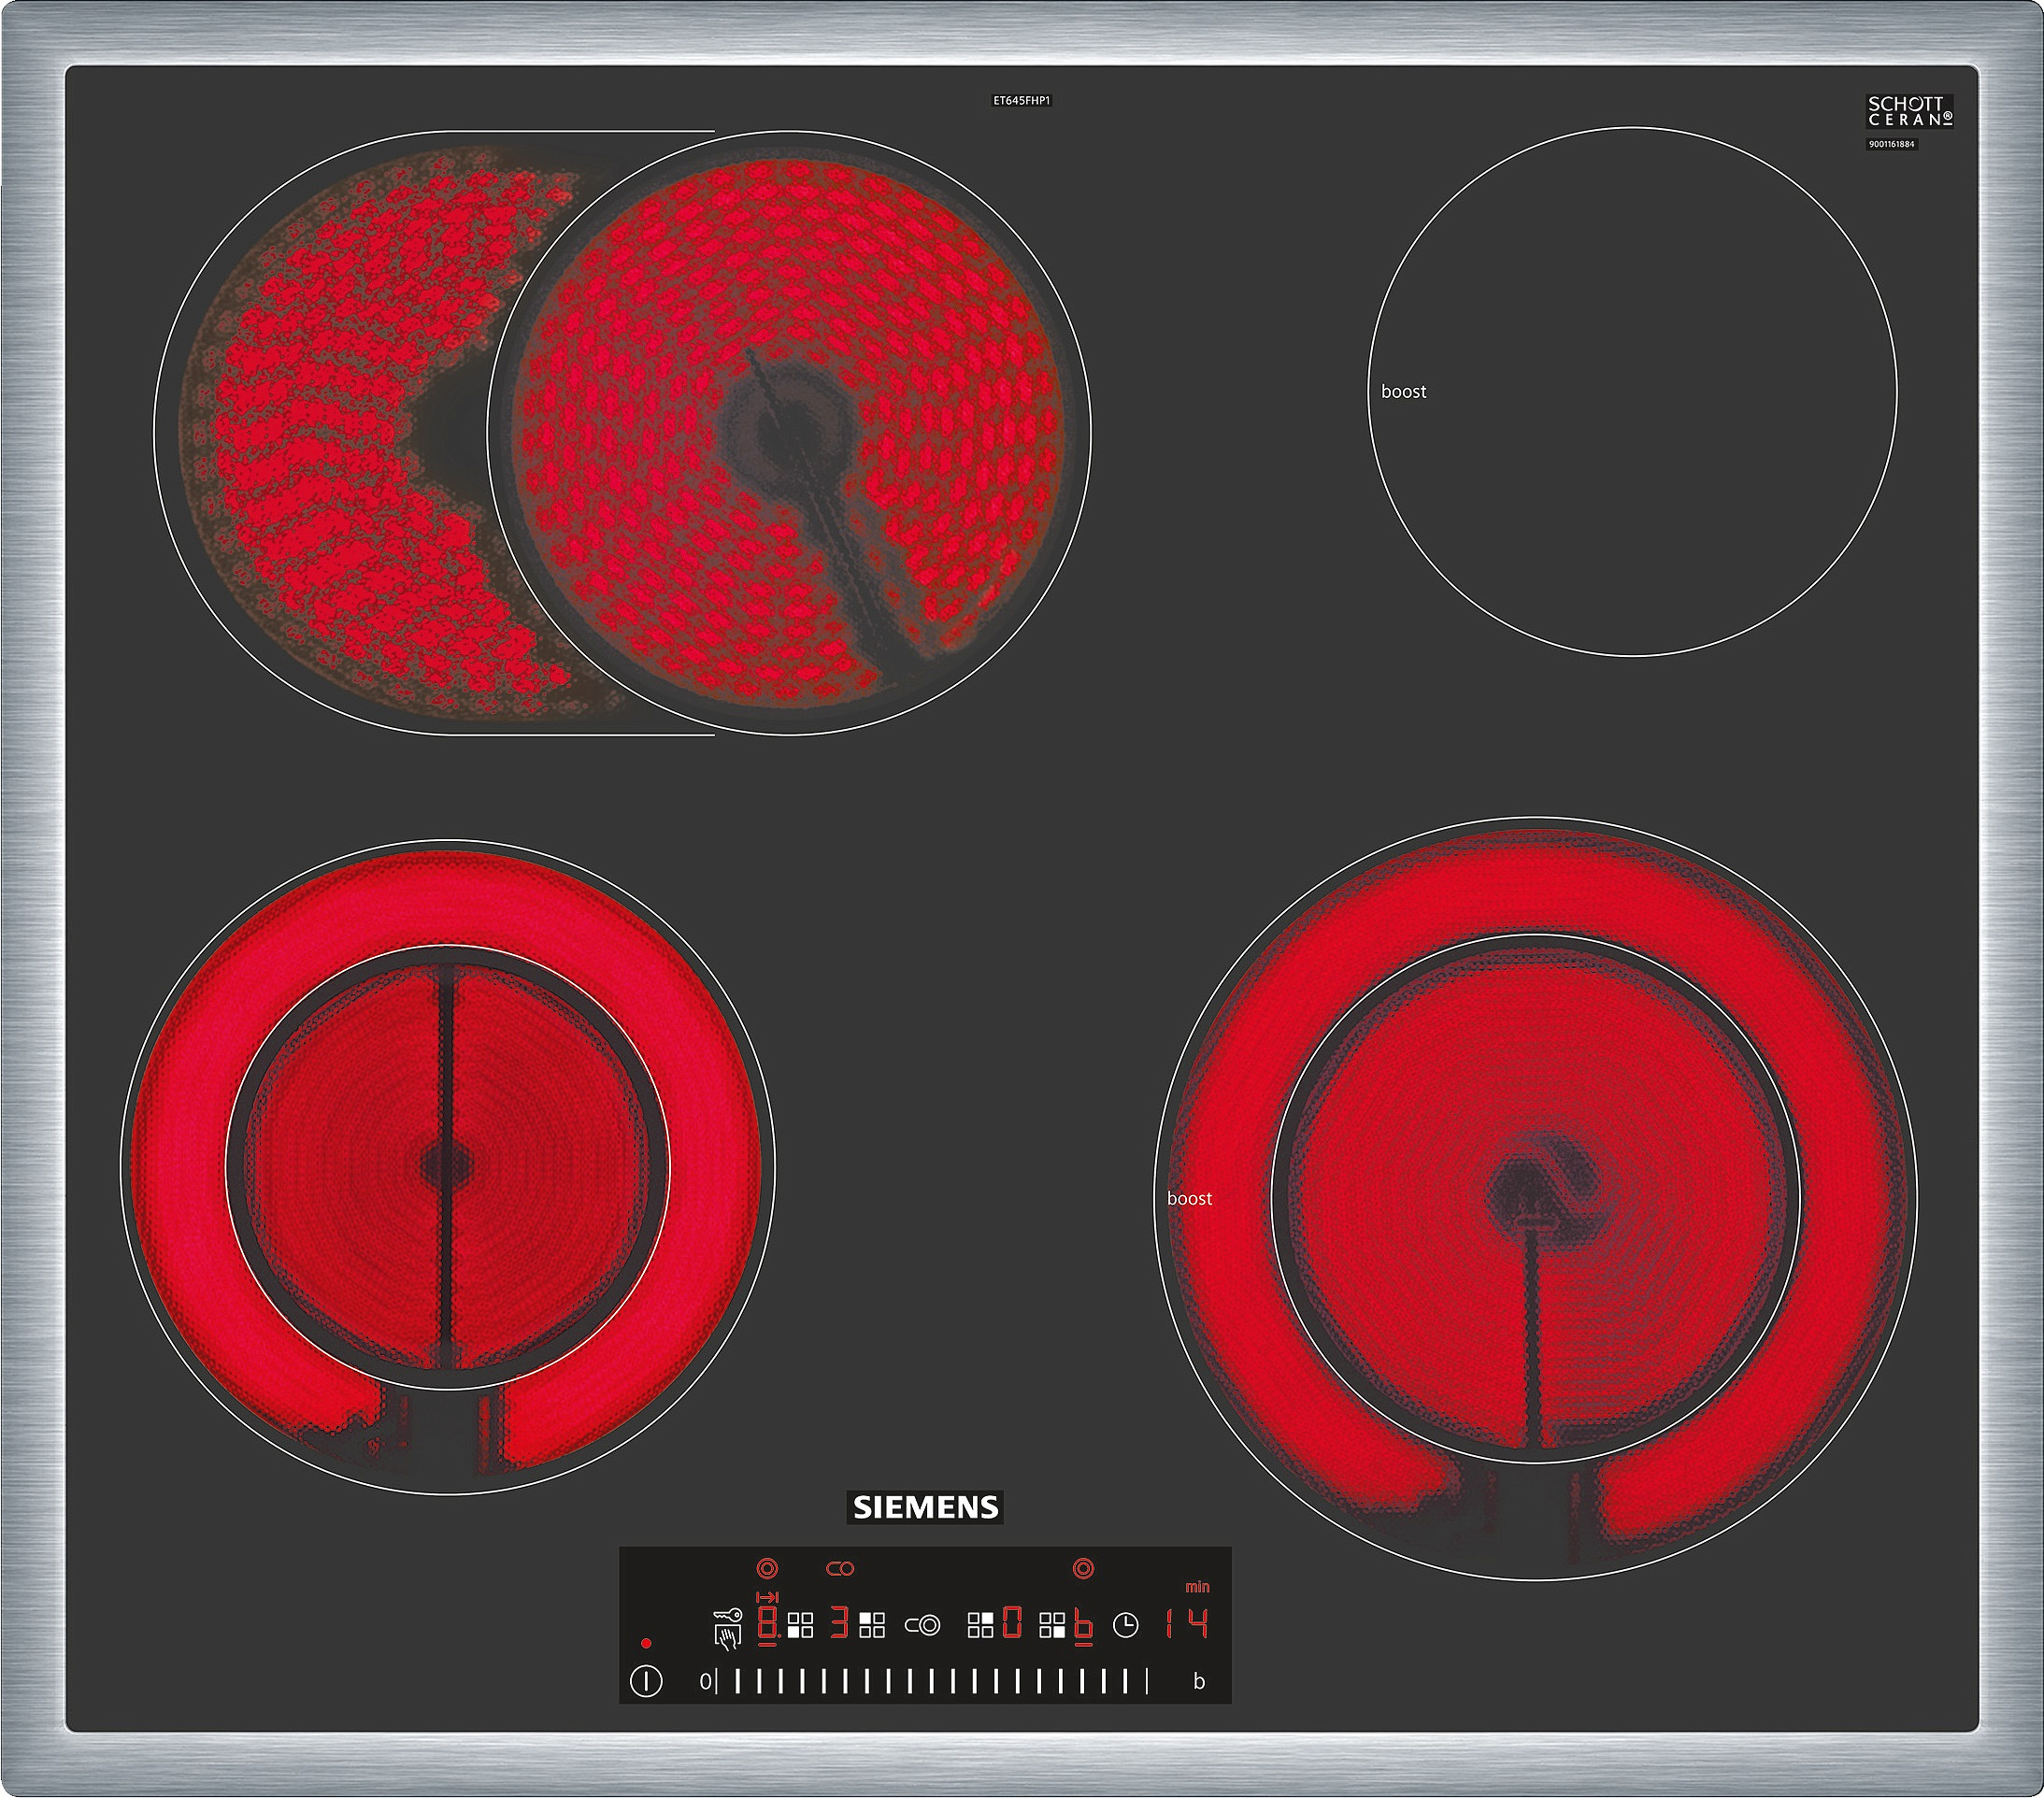Tap the boost label on front-right zone
Screen dimensions: 2044x1798
[x=1189, y=1198]
